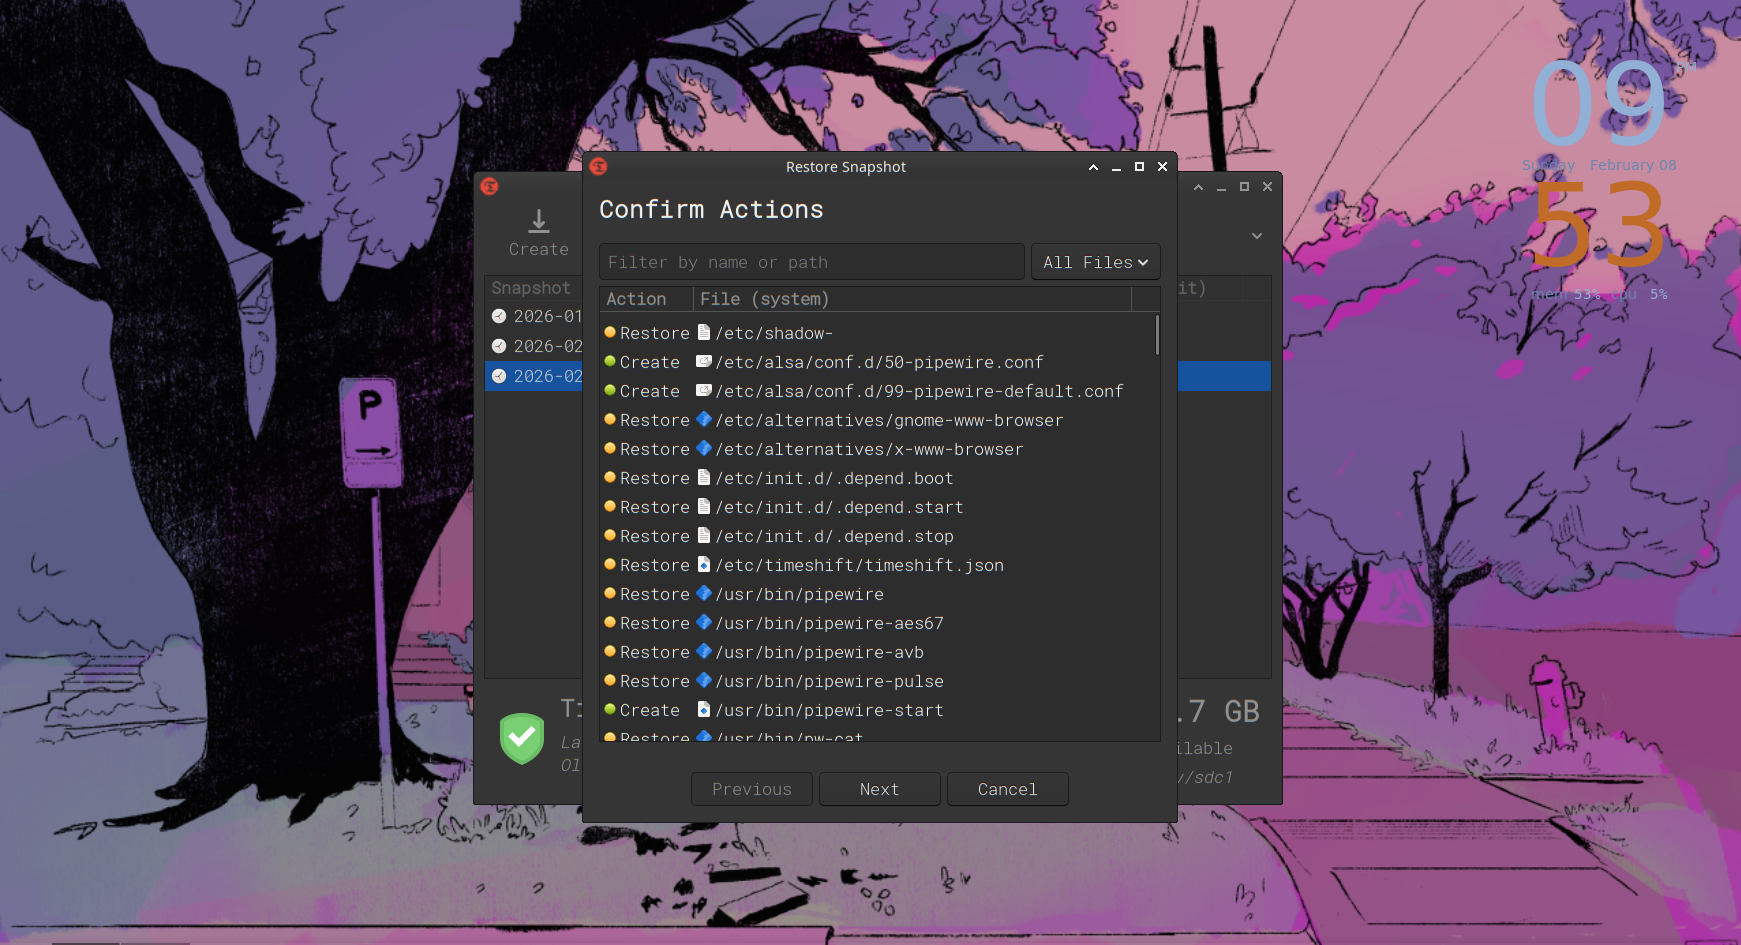The width and height of the screenshot is (1741, 945).
Task: Select the /etc/timeshift/timeshift.json path
Action: [859, 565]
